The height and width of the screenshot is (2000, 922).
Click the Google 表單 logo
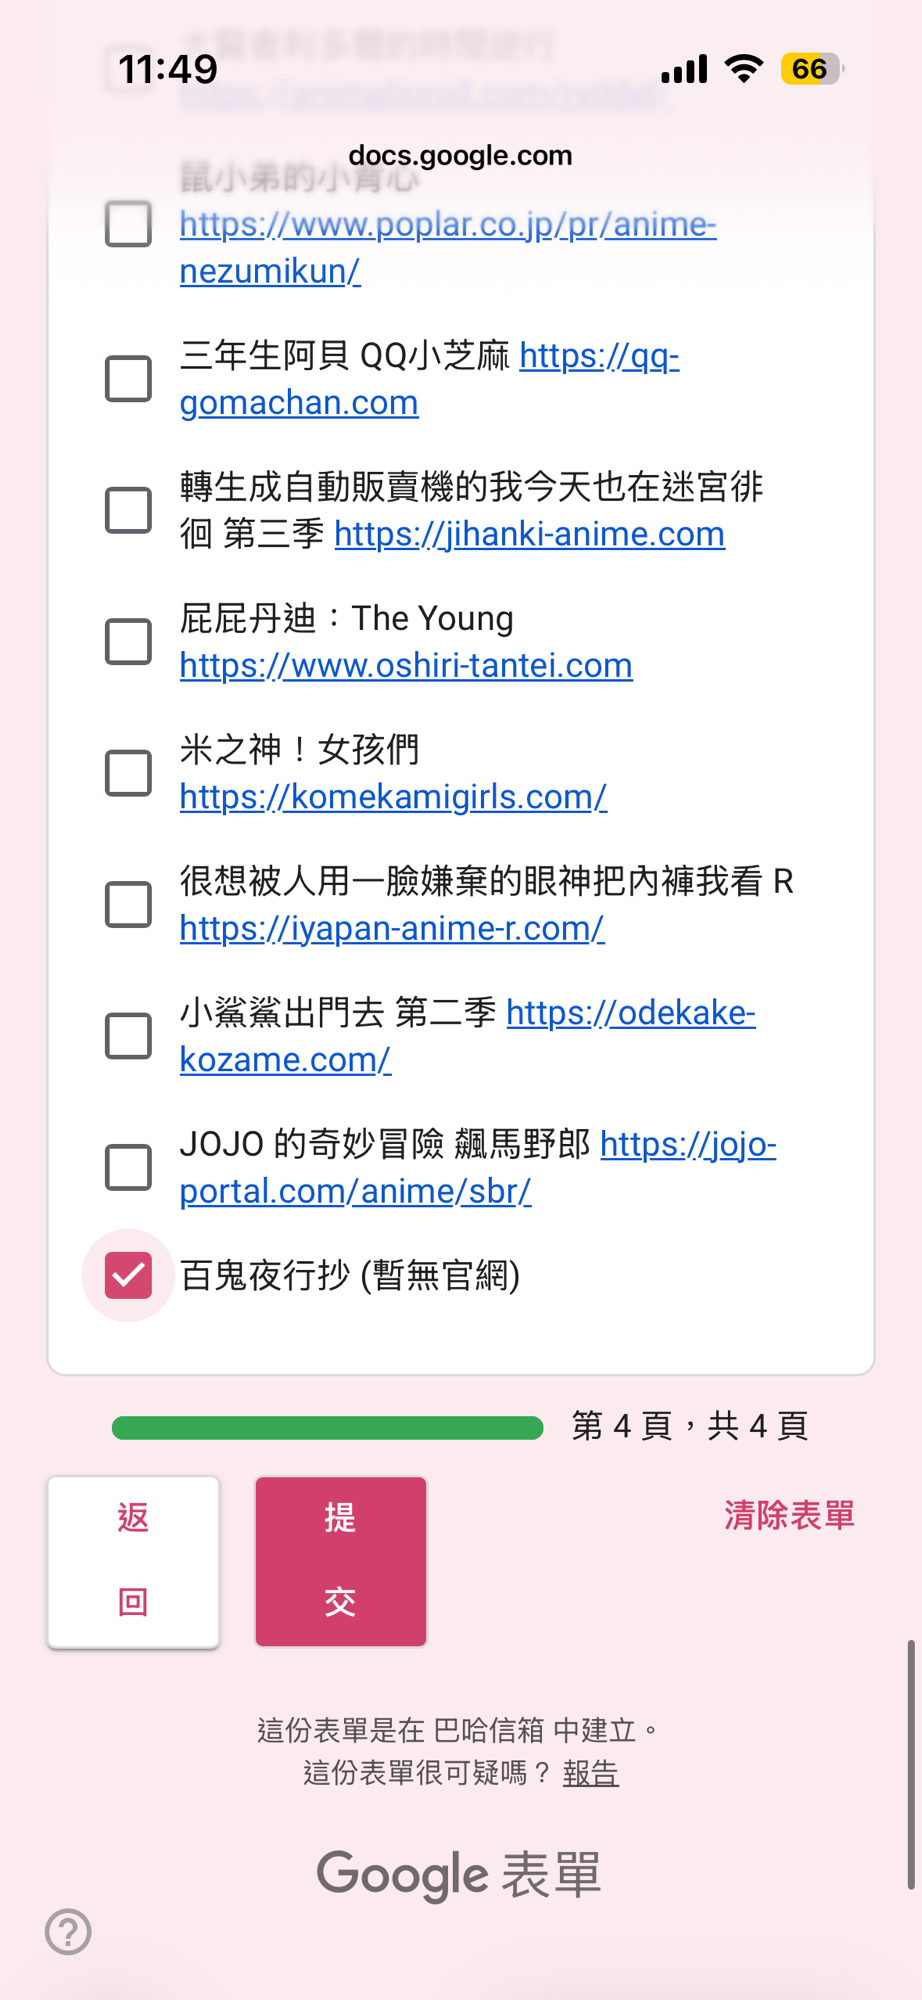click(x=459, y=1875)
